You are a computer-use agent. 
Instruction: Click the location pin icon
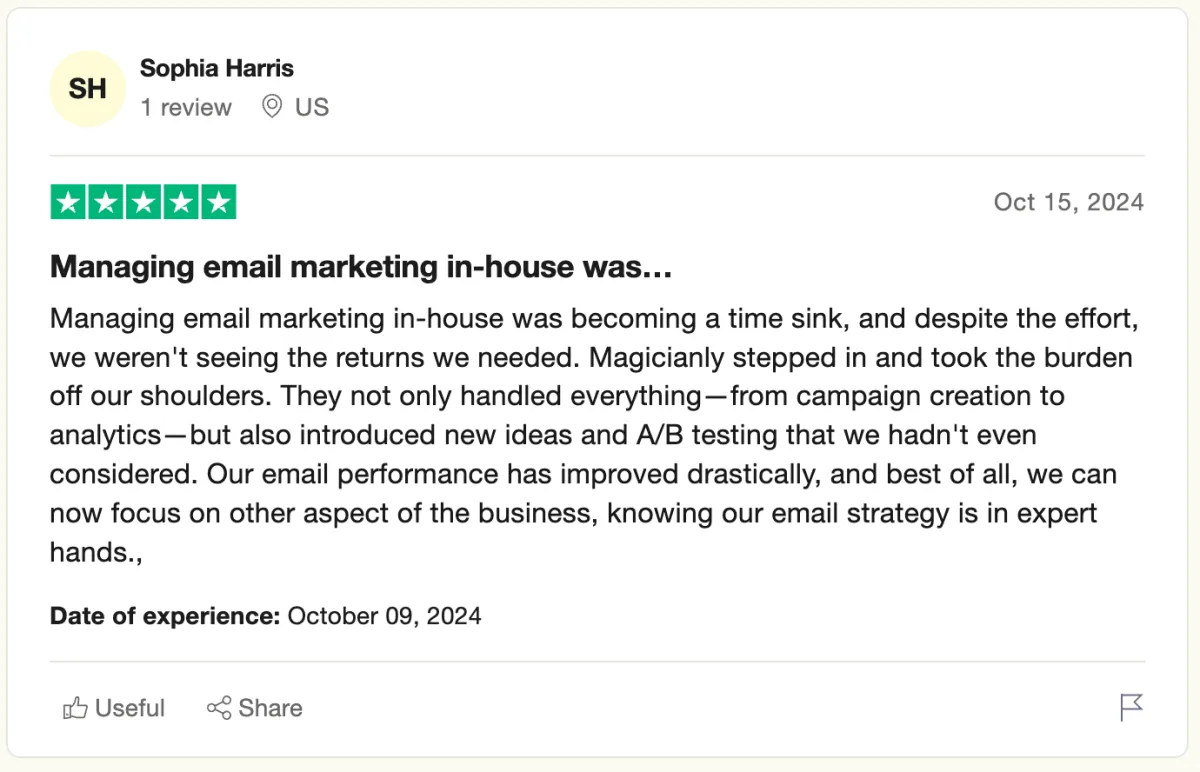[271, 106]
